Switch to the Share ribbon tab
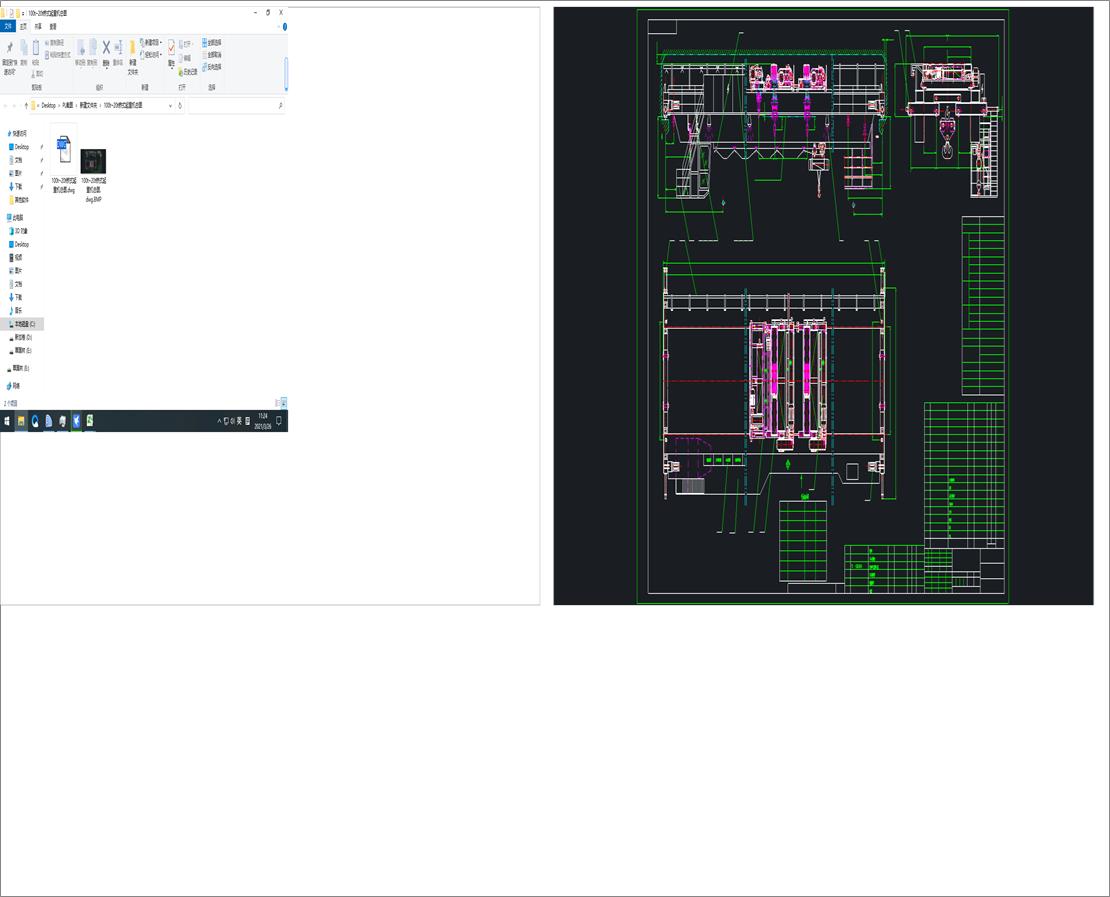 pyautogui.click(x=38, y=26)
